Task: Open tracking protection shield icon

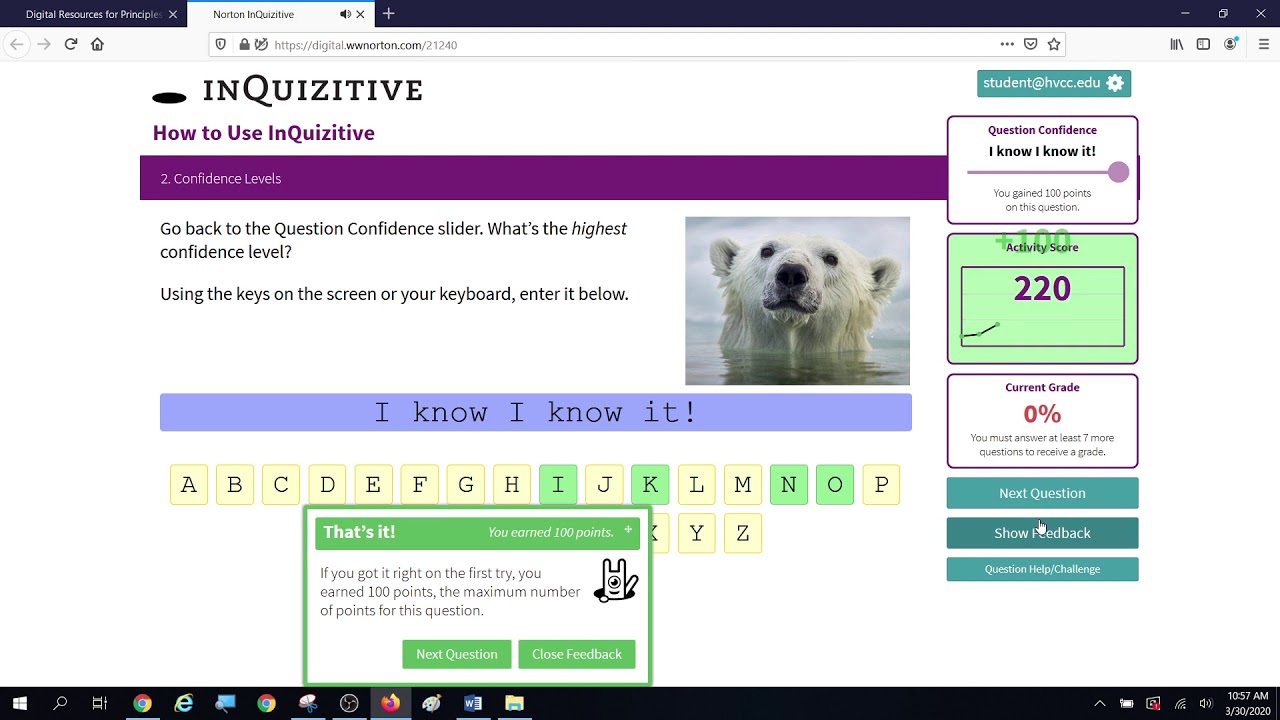Action: 221,44
